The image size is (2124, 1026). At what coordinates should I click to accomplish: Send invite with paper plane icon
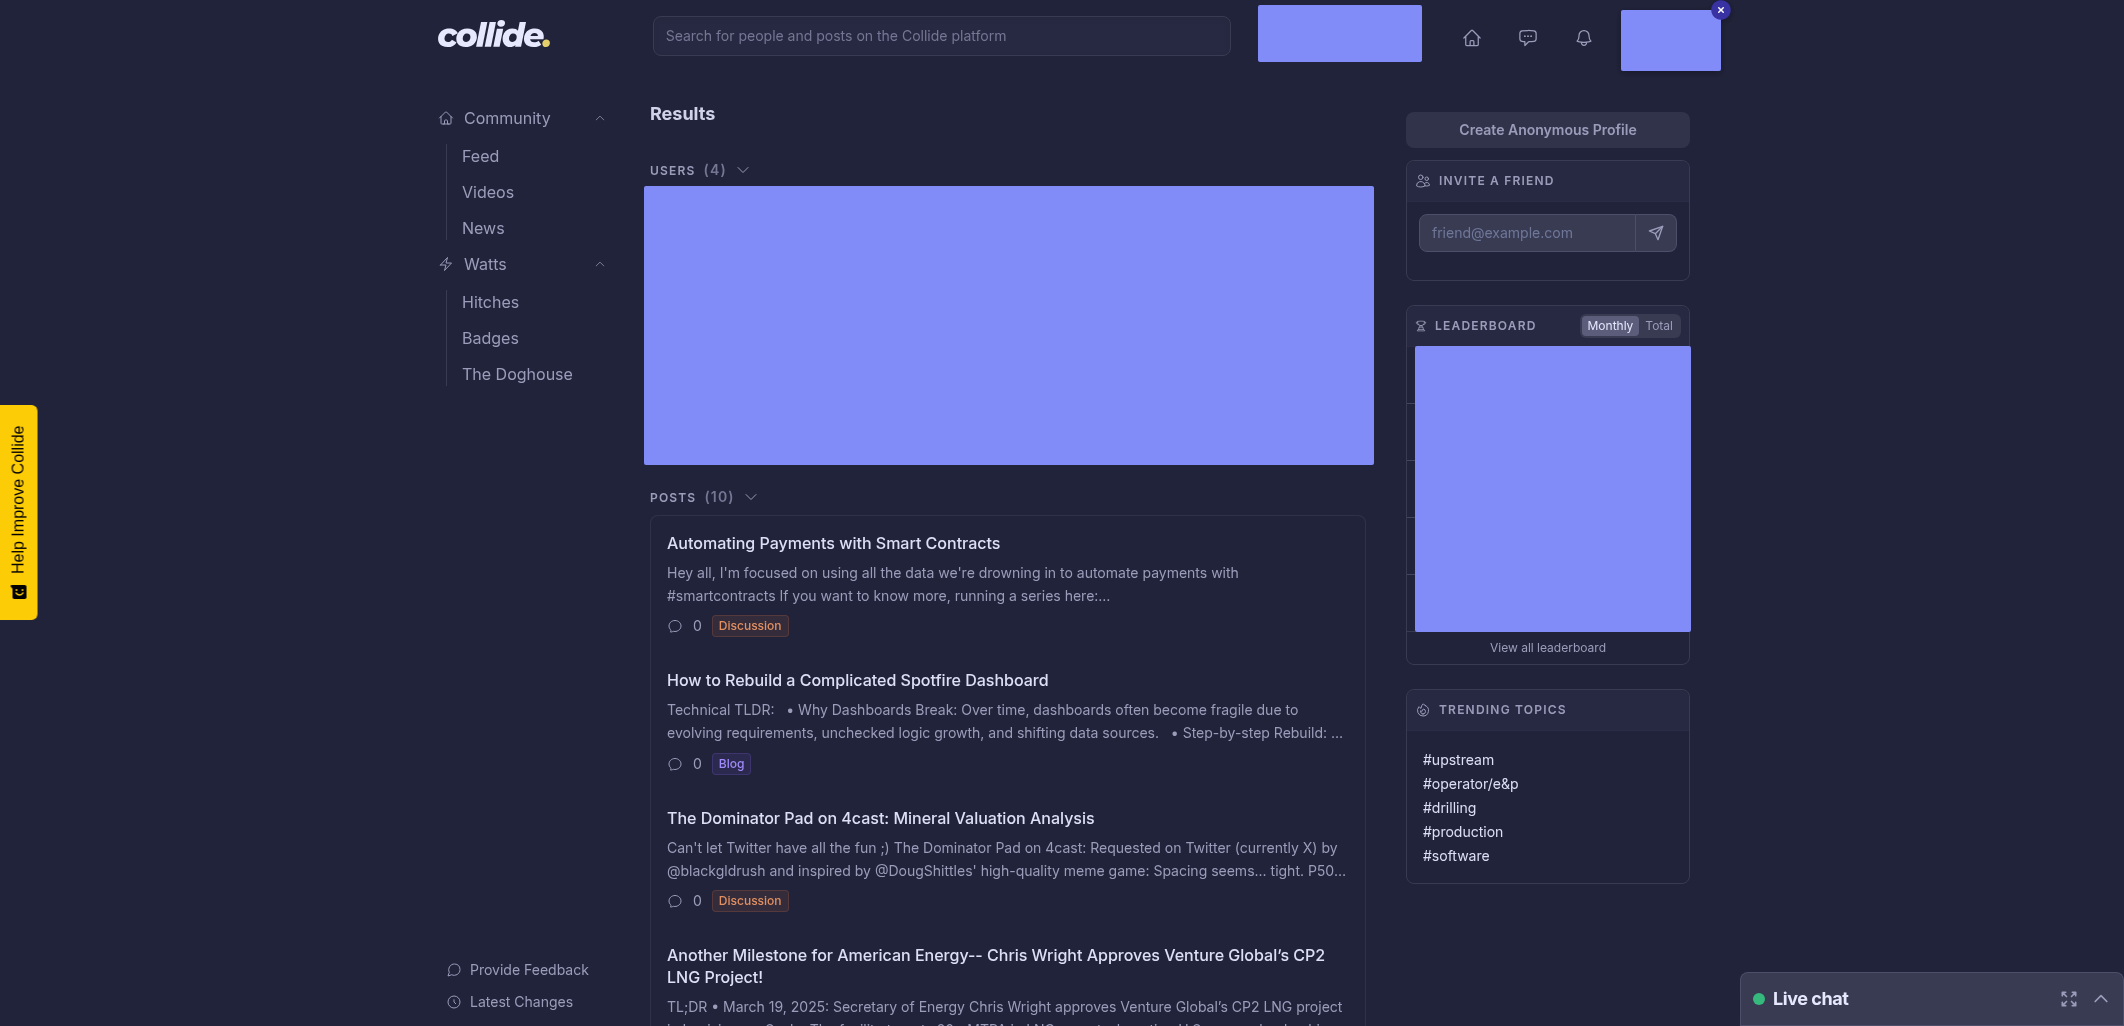click(1656, 233)
